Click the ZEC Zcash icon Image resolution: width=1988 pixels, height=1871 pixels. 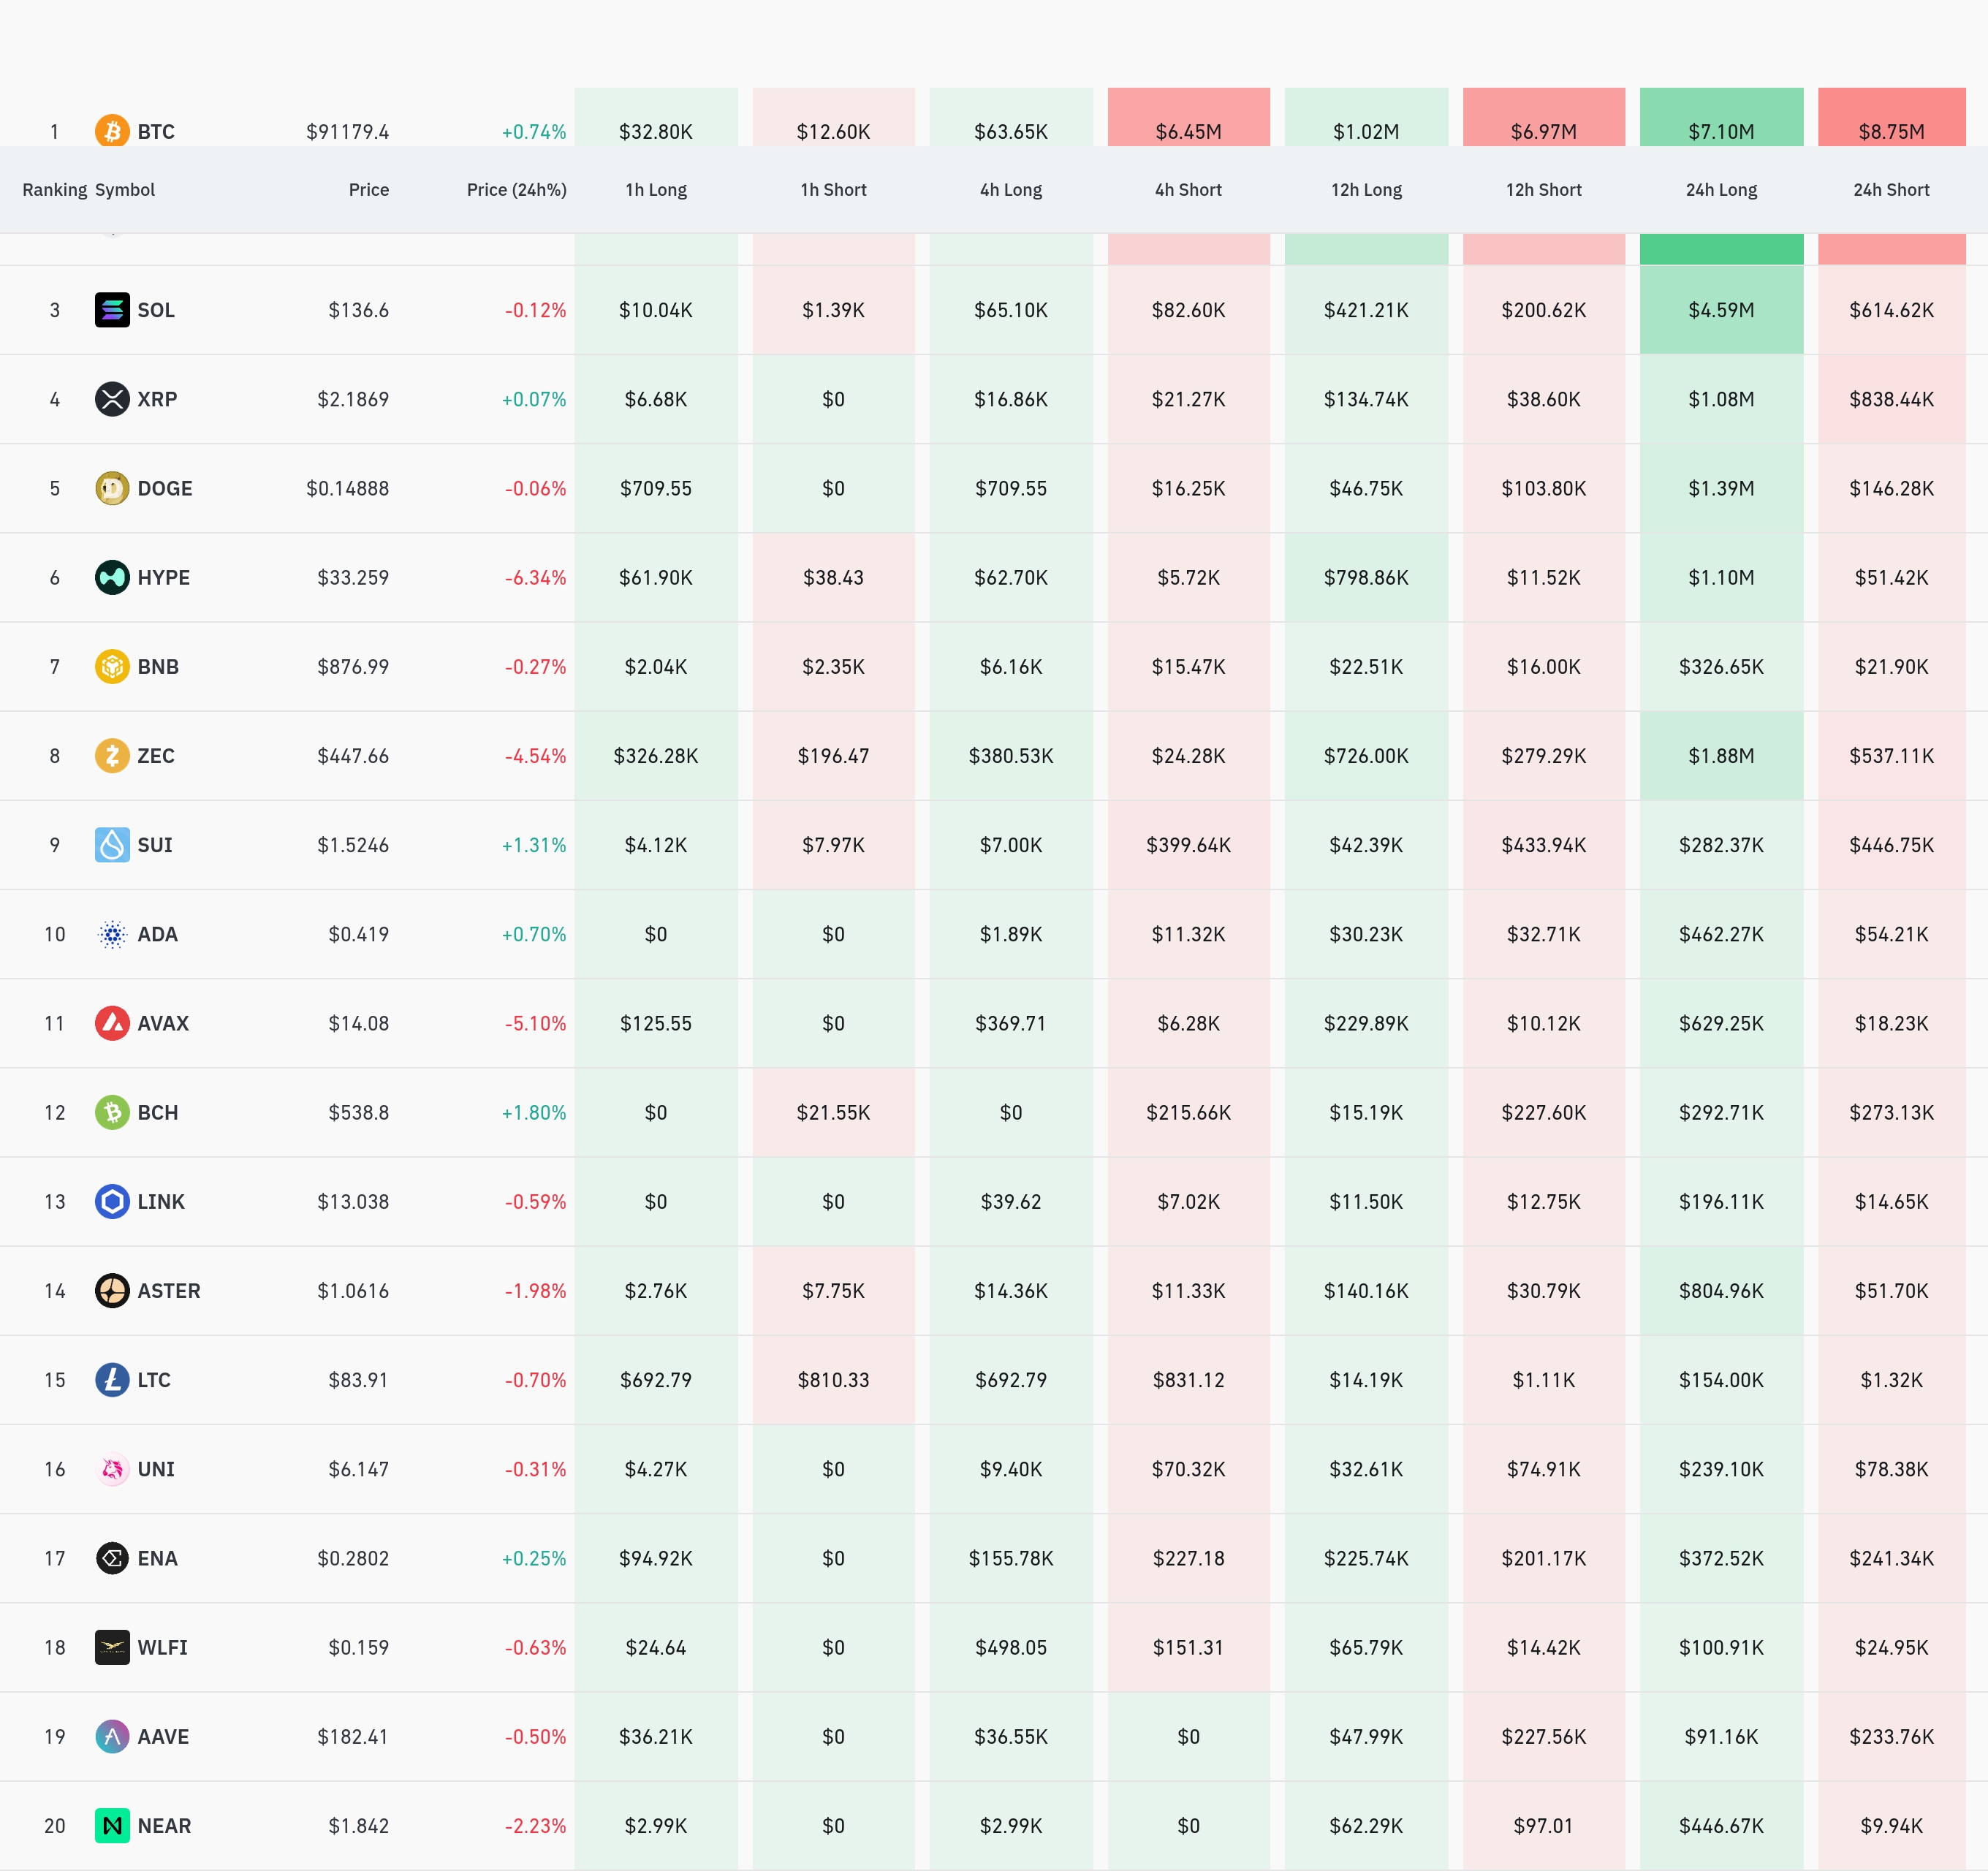(112, 755)
